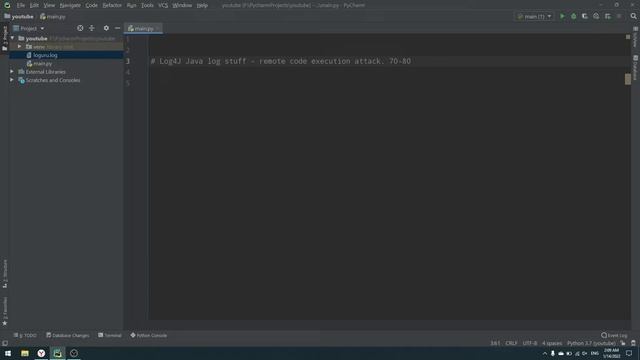Open the Tools menu

(147, 5)
